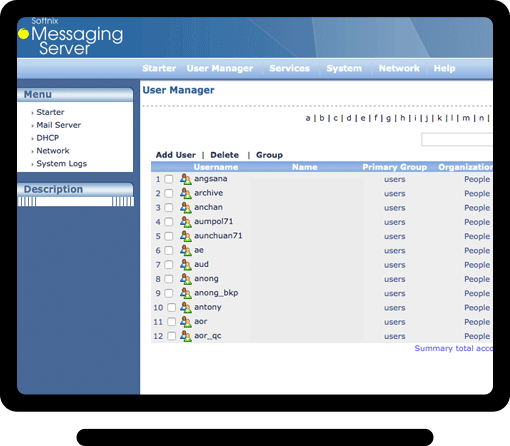Click the user icon next to anchan
Screen dimensions: 510x446
click(186, 208)
